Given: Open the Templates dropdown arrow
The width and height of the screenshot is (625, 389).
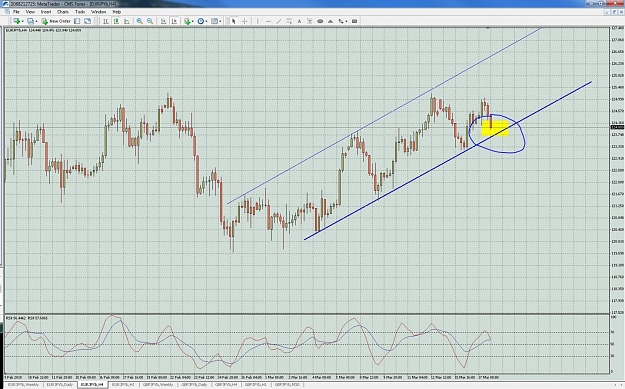Looking at the screenshot, I should (x=220, y=21).
